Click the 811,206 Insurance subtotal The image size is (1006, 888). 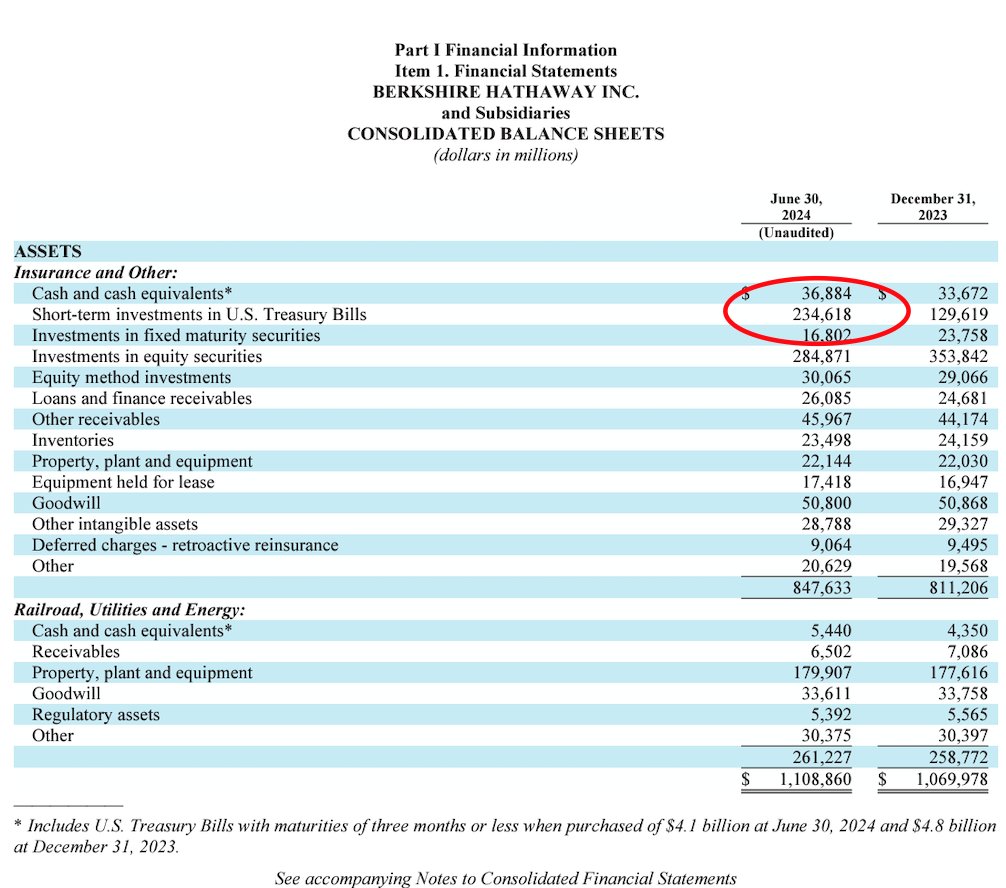[959, 588]
